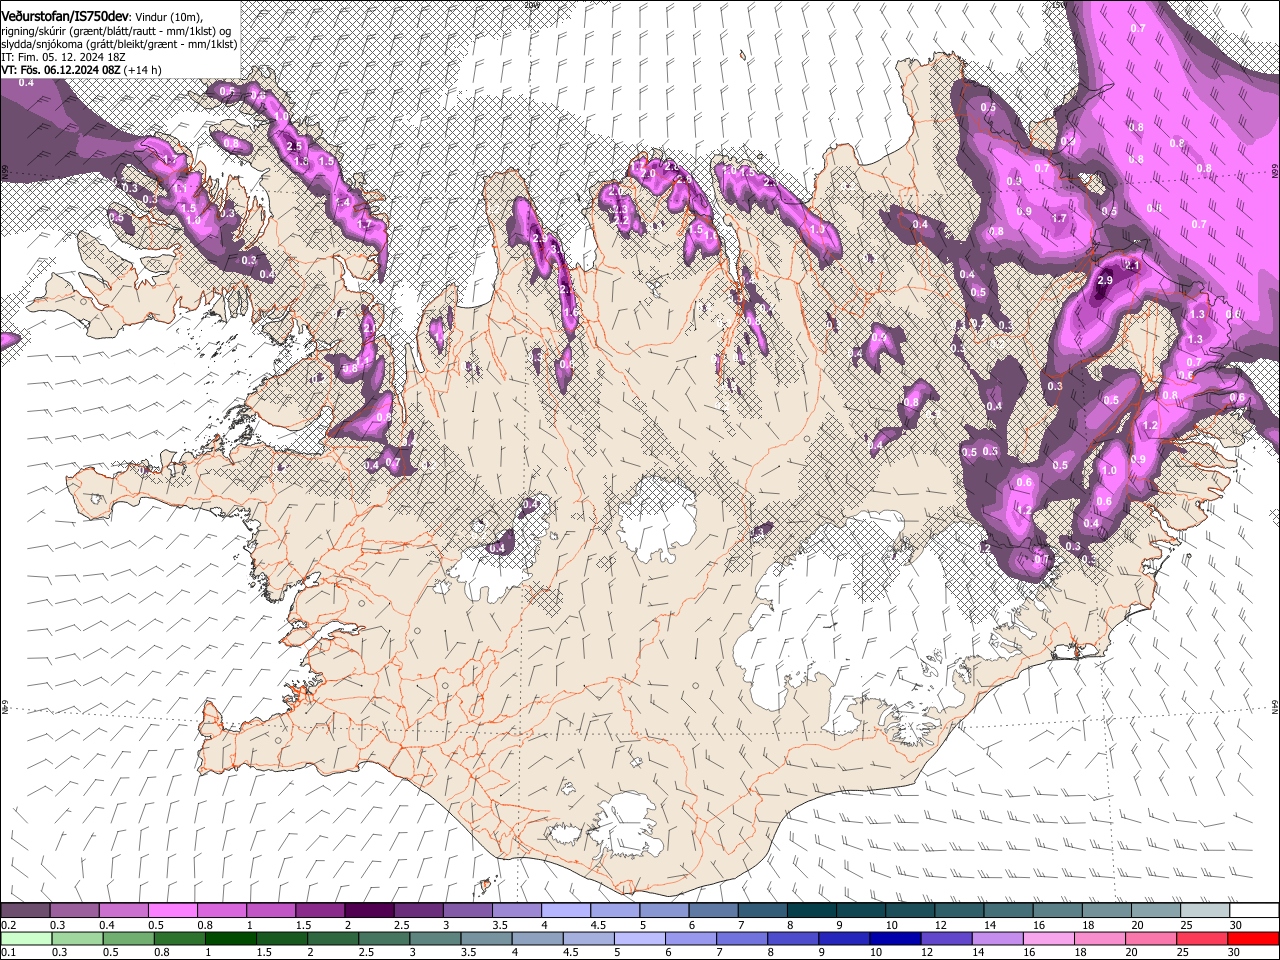This screenshot has height=960, width=1280.
Task: Select the dark magenta 1.5–2 legend swatch
Action: pos(320,910)
